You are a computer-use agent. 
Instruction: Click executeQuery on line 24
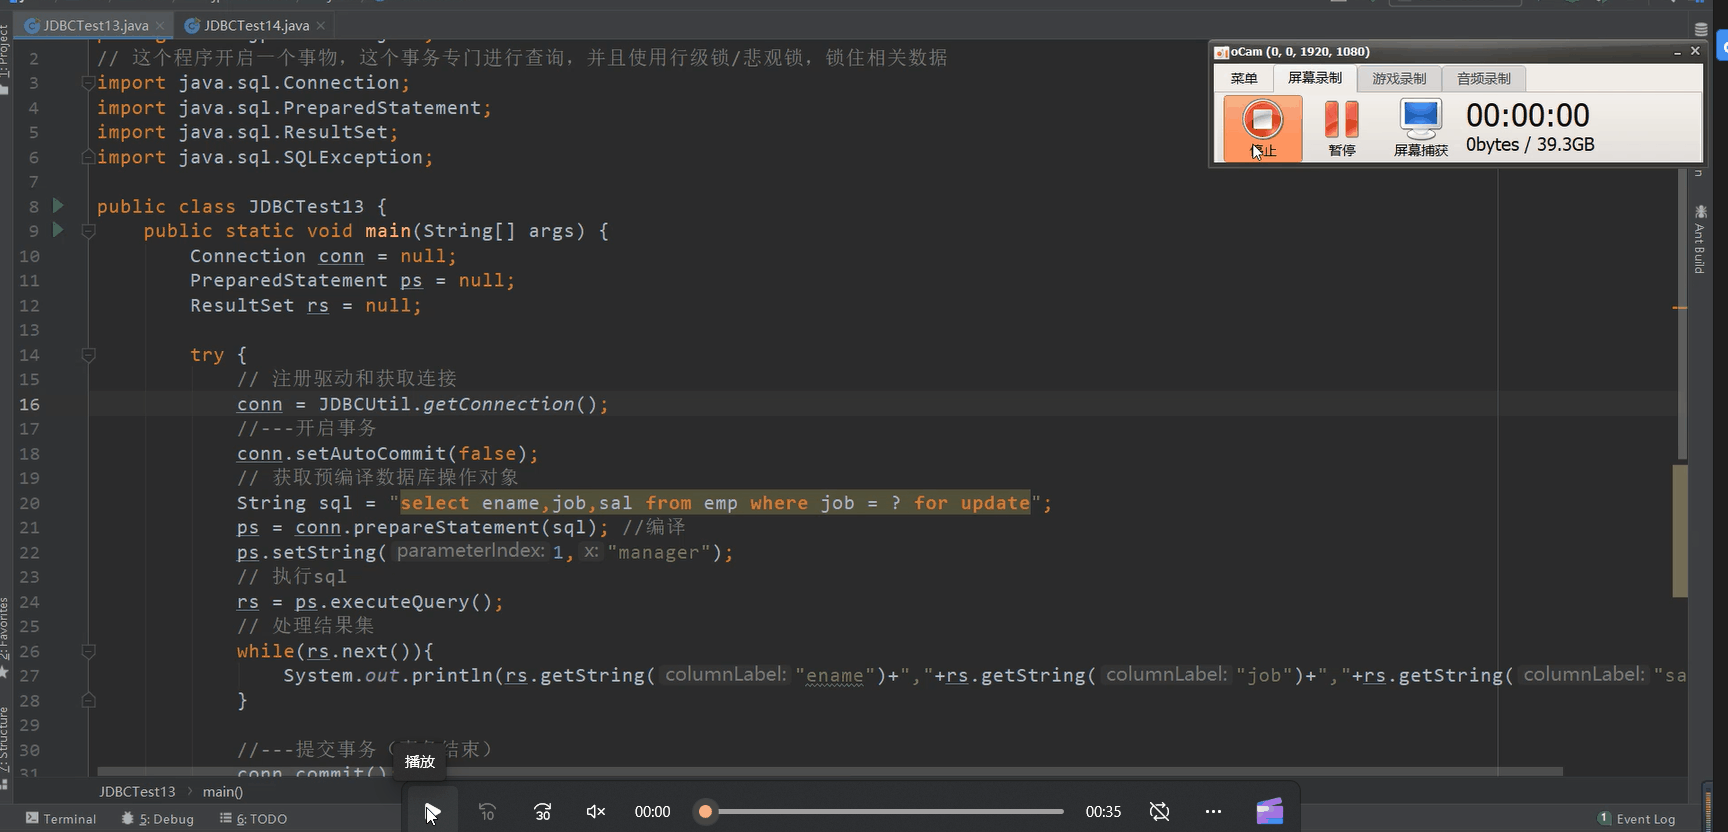click(x=400, y=601)
